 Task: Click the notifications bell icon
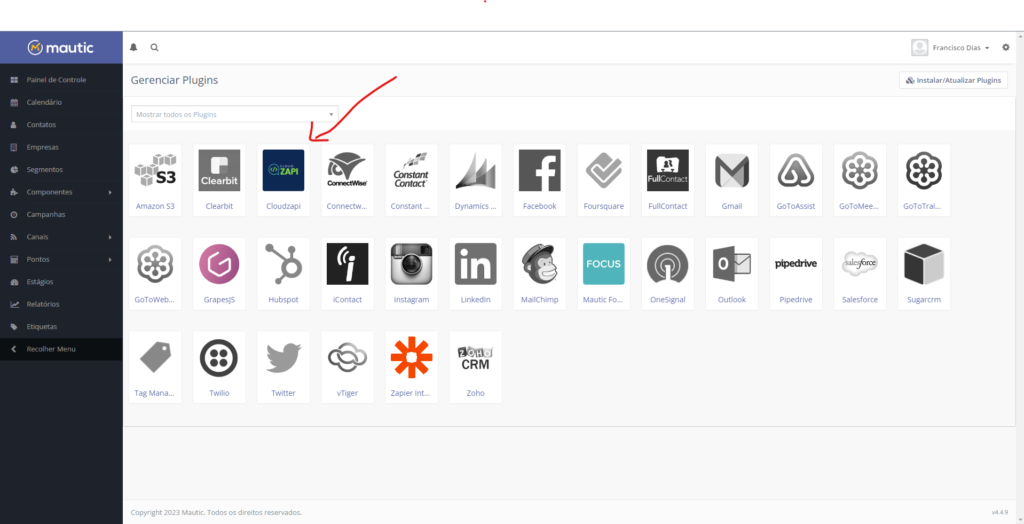(x=134, y=48)
